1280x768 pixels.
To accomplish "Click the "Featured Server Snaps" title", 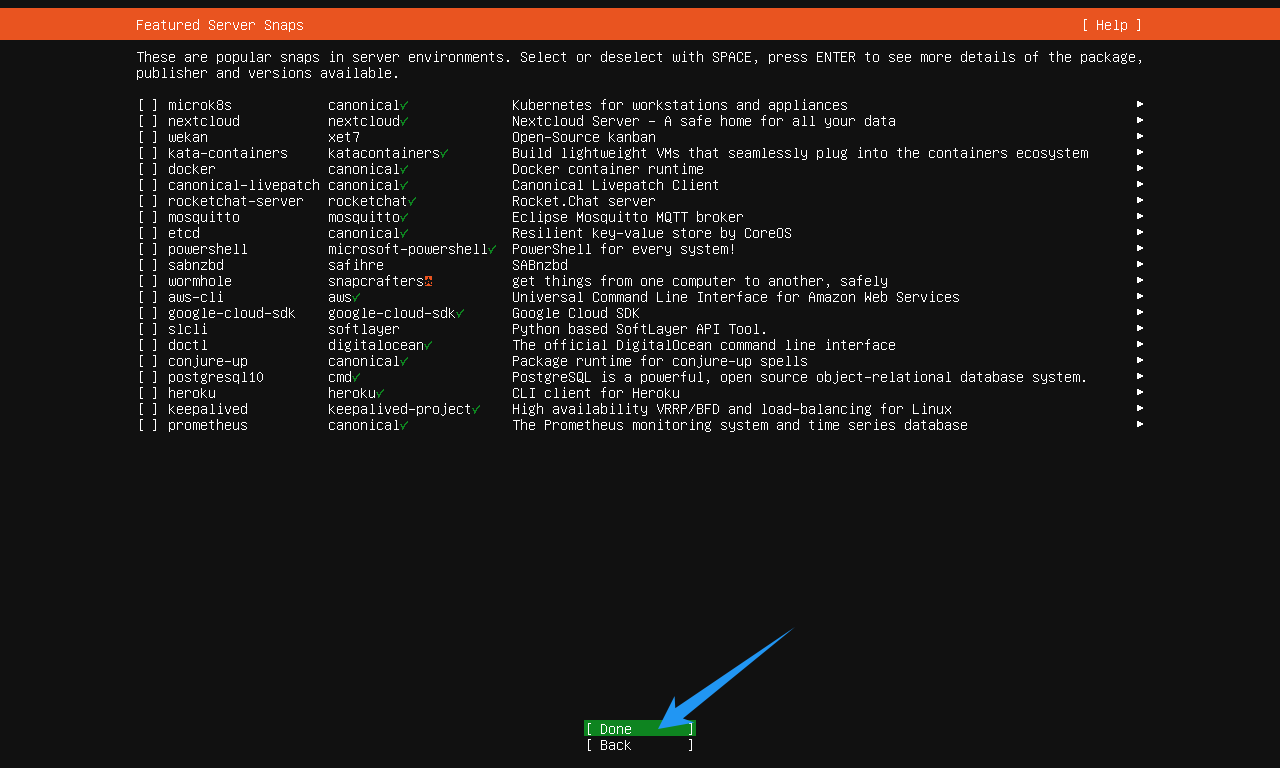I will pyautogui.click(x=220, y=25).
